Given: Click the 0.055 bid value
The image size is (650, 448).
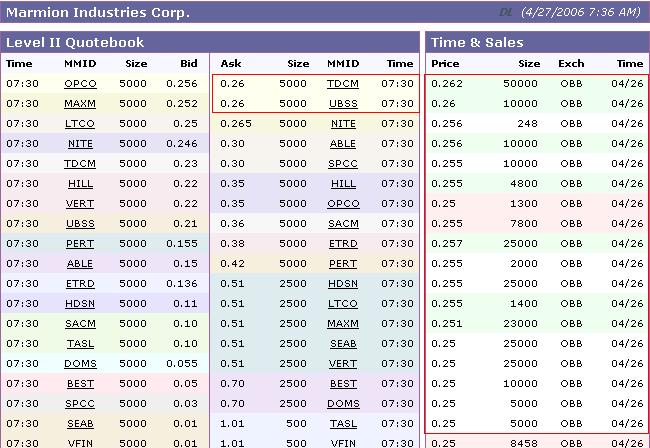Looking at the screenshot, I should (x=182, y=364).
